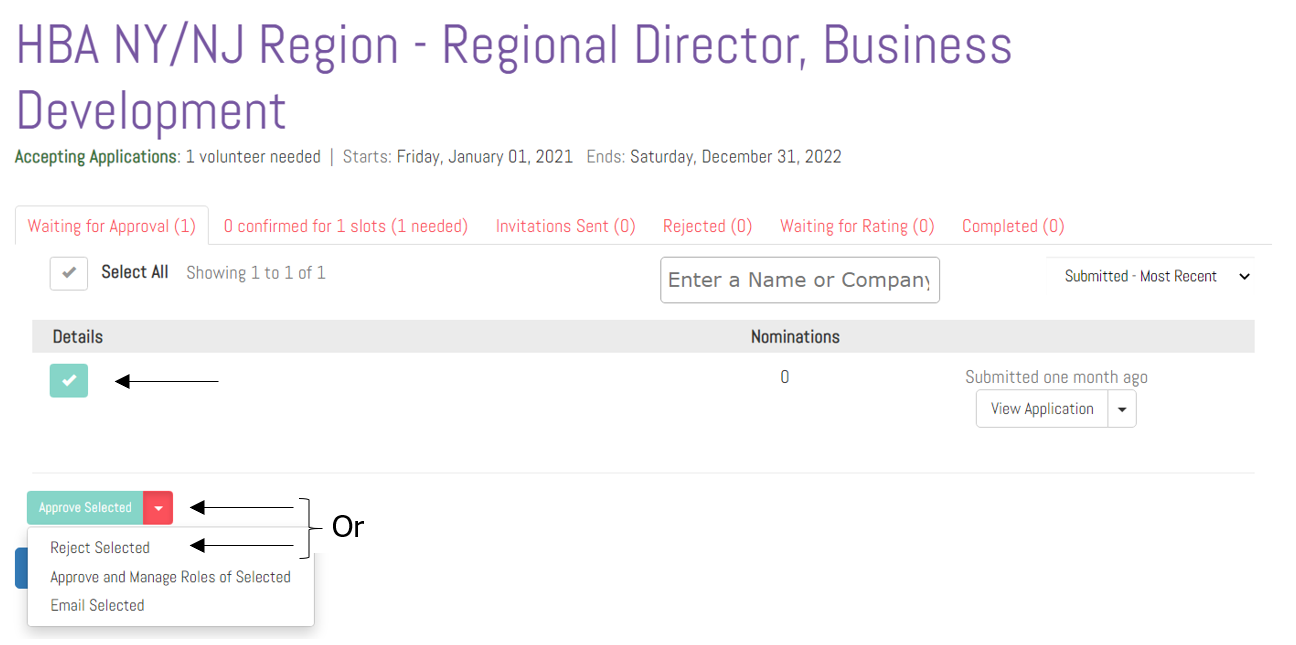
Task: Select the Rejected (0) tab
Action: click(707, 226)
